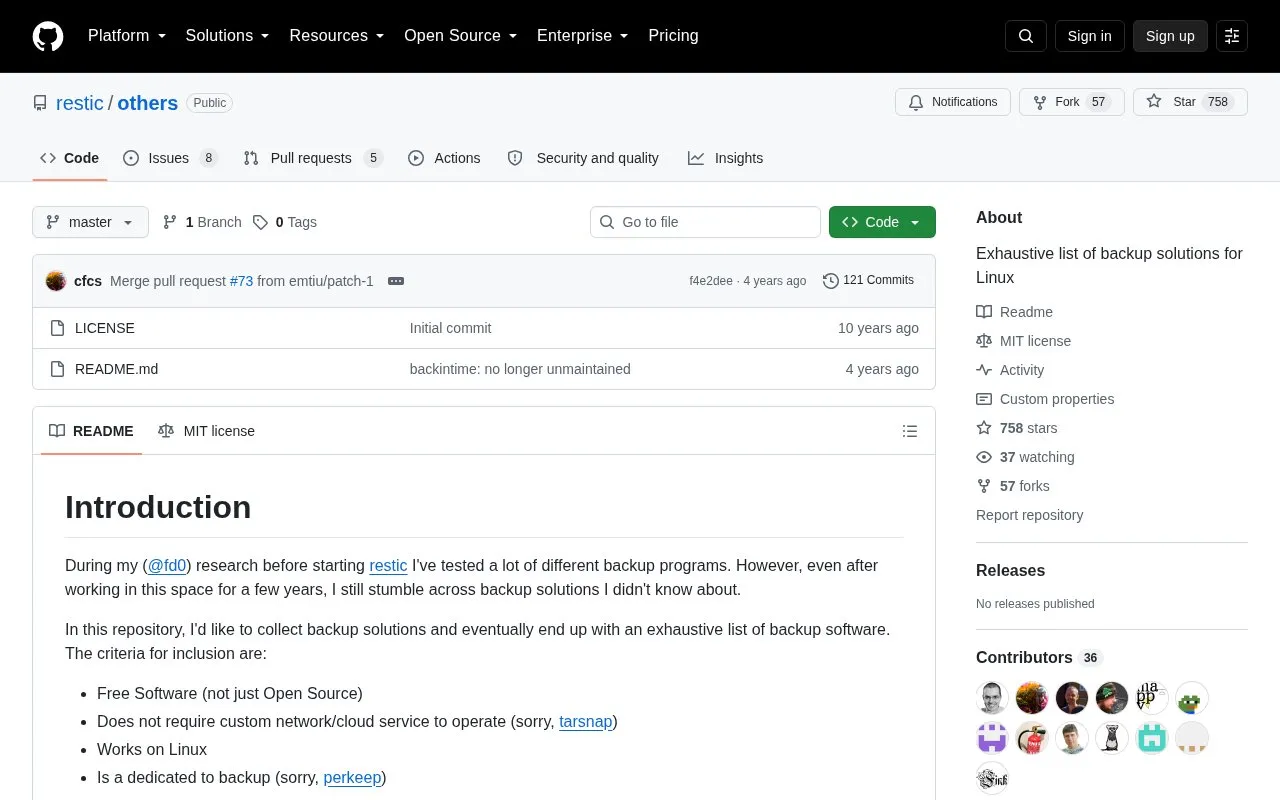Image resolution: width=1280 pixels, height=800 pixels.
Task: Open the Activity link in About
Action: click(1010, 370)
